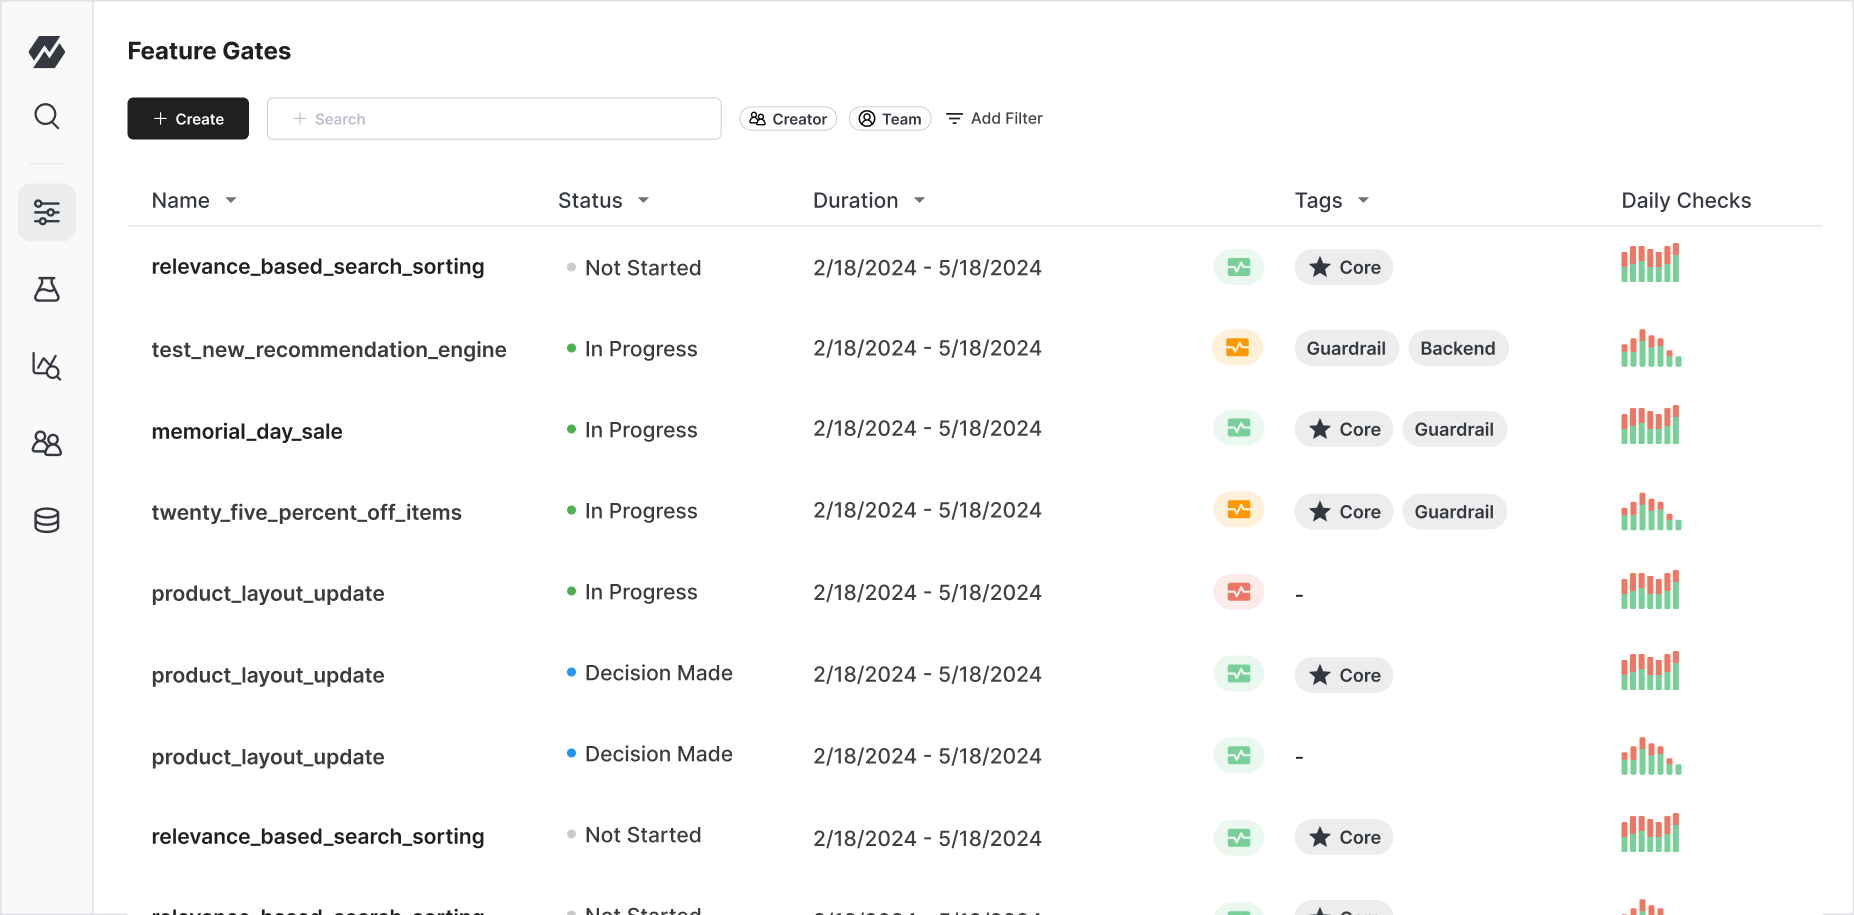Image resolution: width=1854 pixels, height=915 pixels.
Task: Click the Statsig logo in sidebar
Action: 47,52
